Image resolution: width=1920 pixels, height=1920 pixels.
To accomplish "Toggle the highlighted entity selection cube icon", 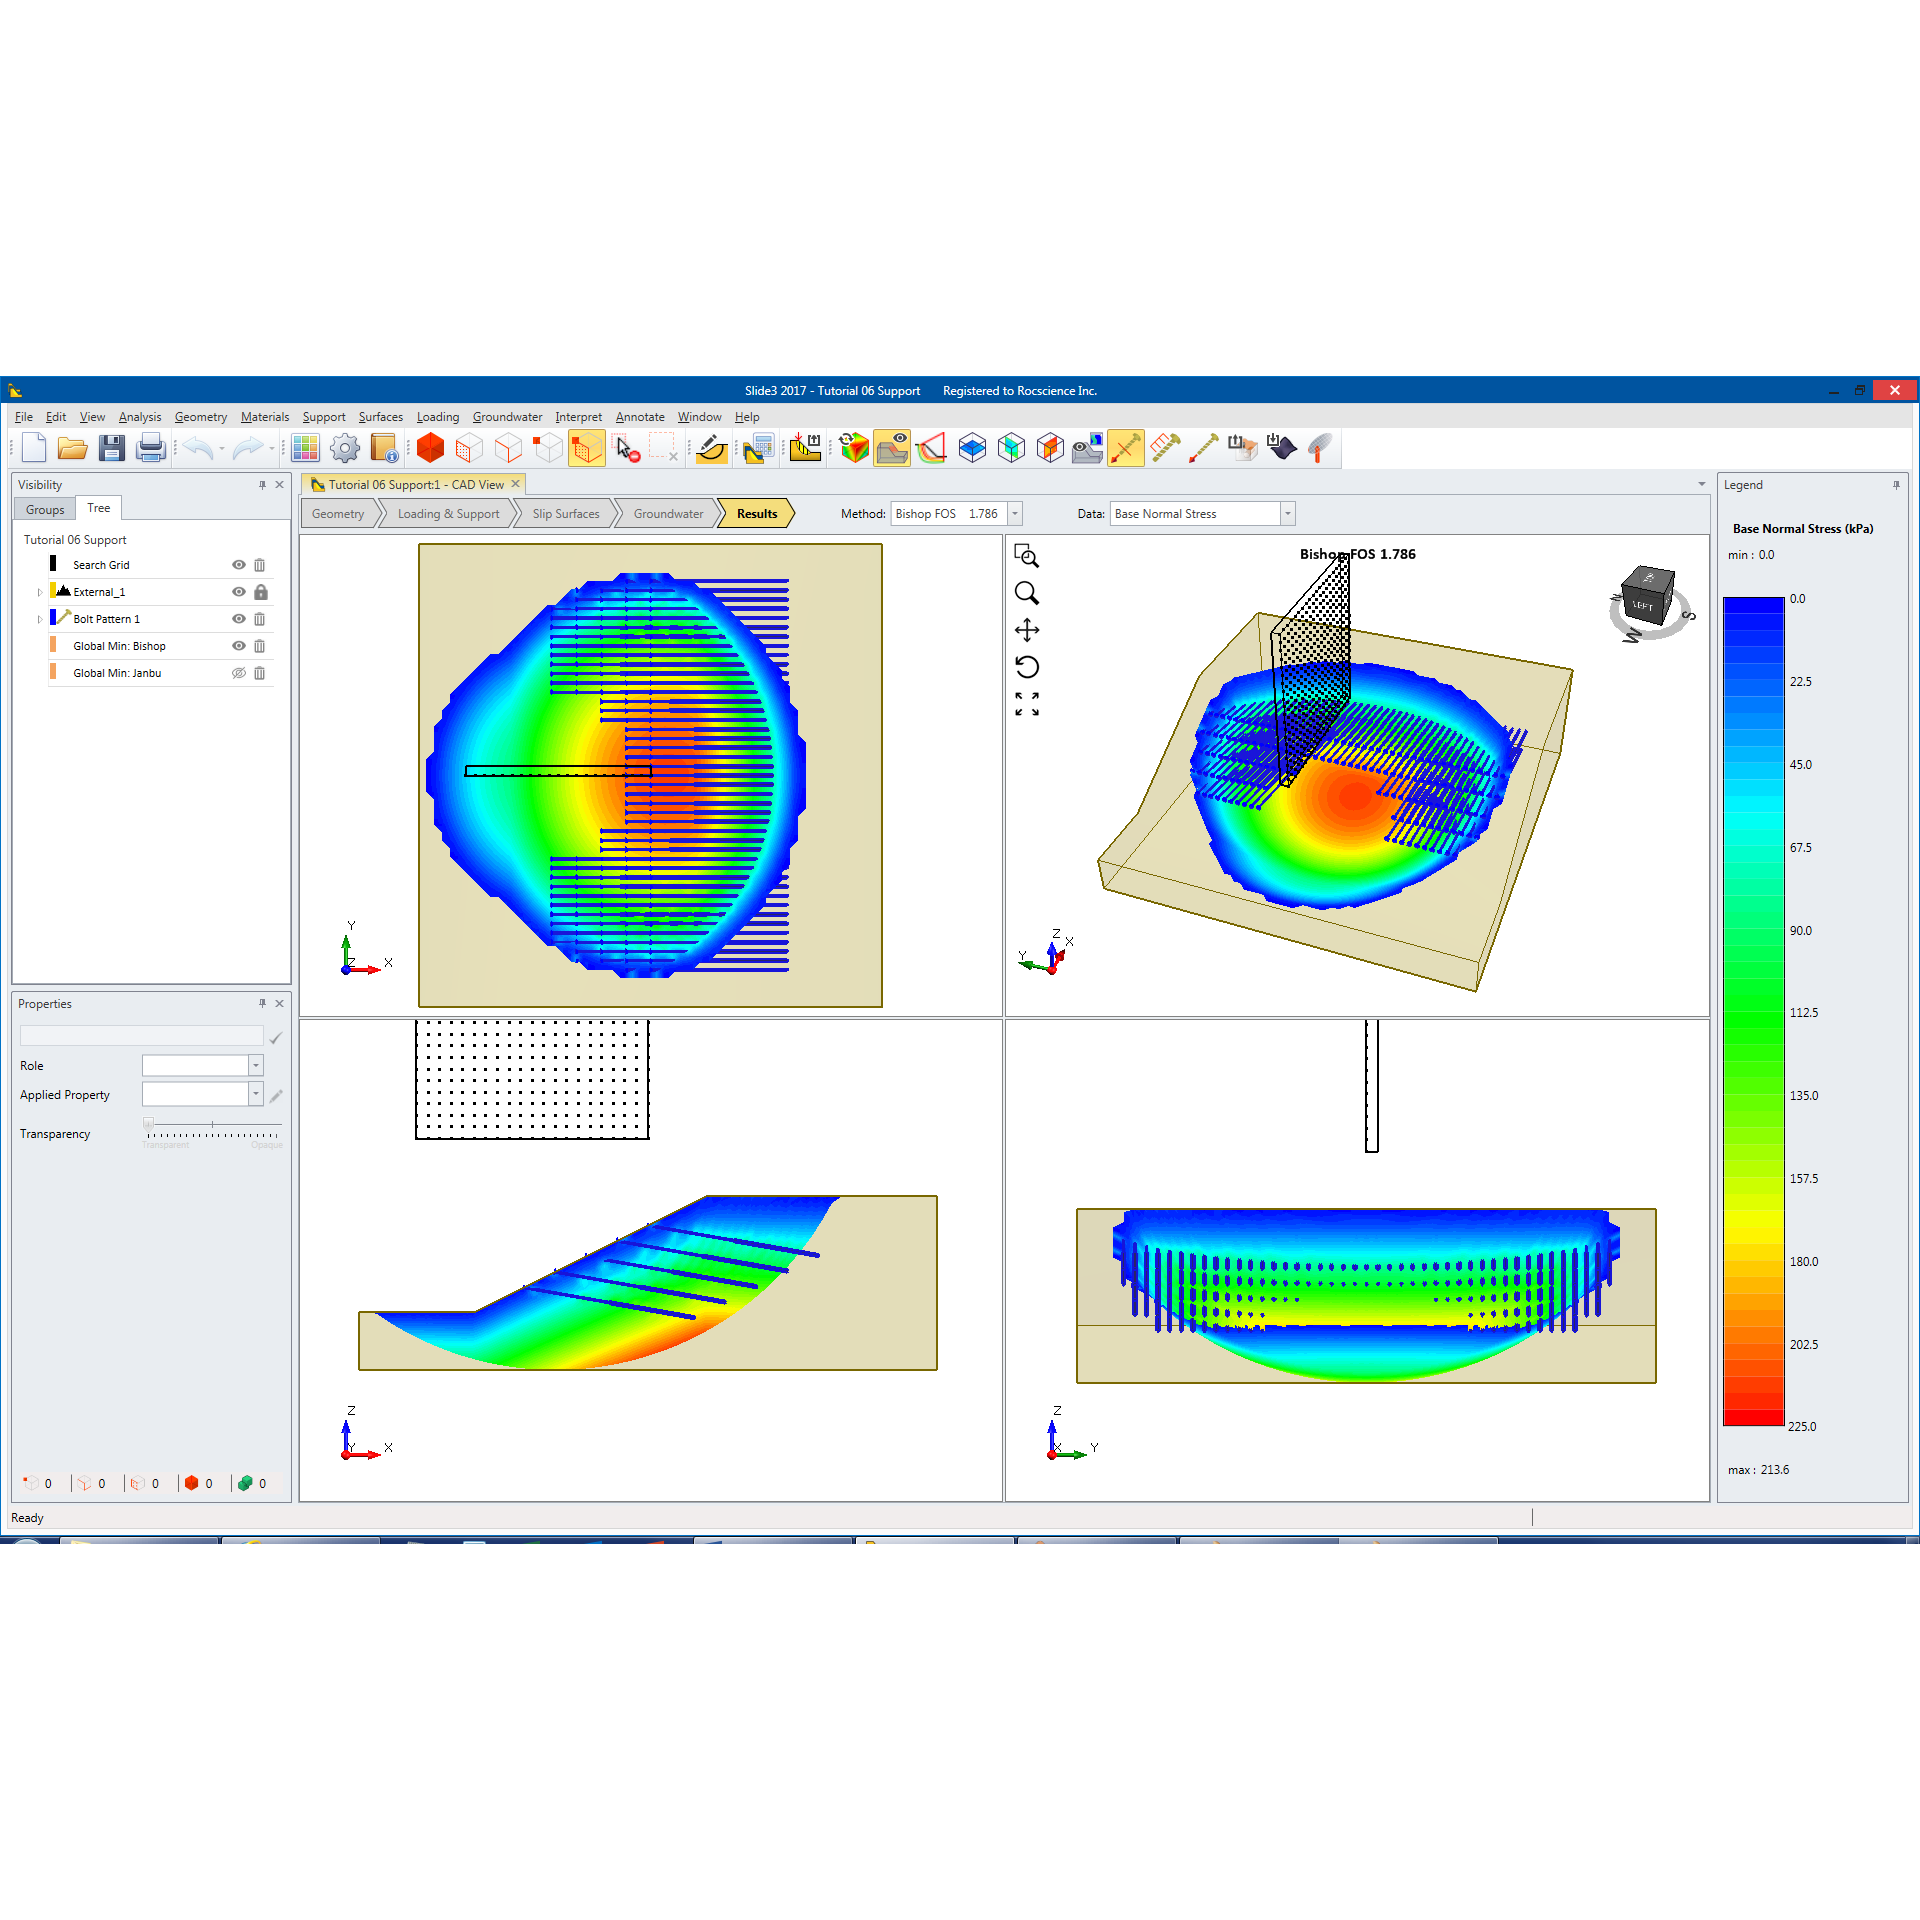I will click(587, 448).
